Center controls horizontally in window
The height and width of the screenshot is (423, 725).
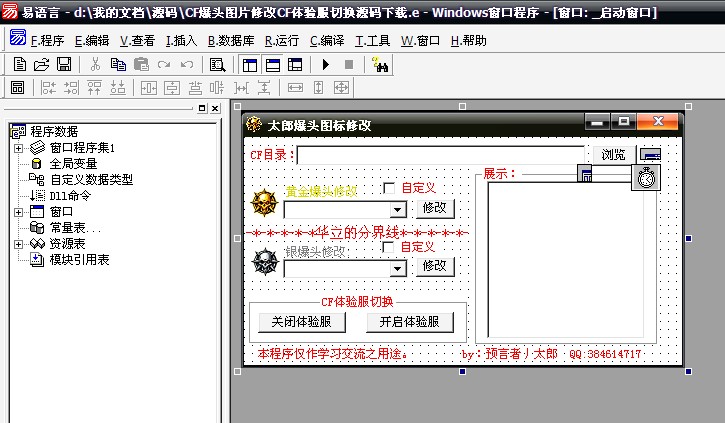point(148,87)
